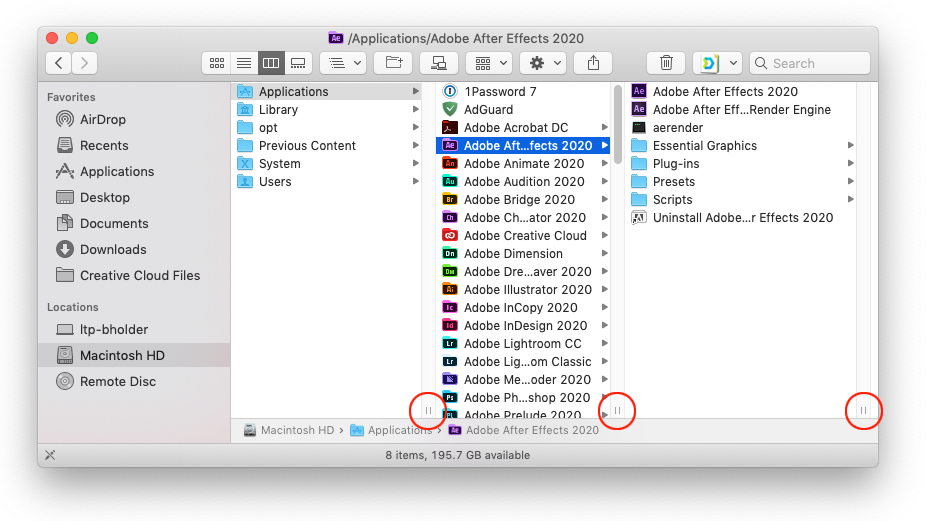The width and height of the screenshot is (931, 521).
Task: Select the Library folder
Action: pos(326,110)
